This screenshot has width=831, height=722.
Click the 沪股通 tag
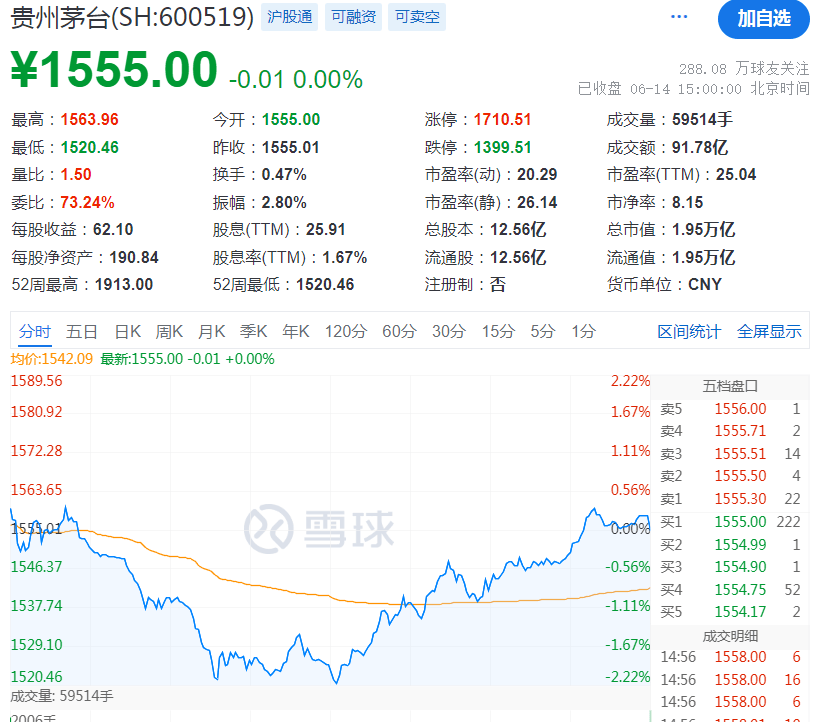pyautogui.click(x=290, y=17)
